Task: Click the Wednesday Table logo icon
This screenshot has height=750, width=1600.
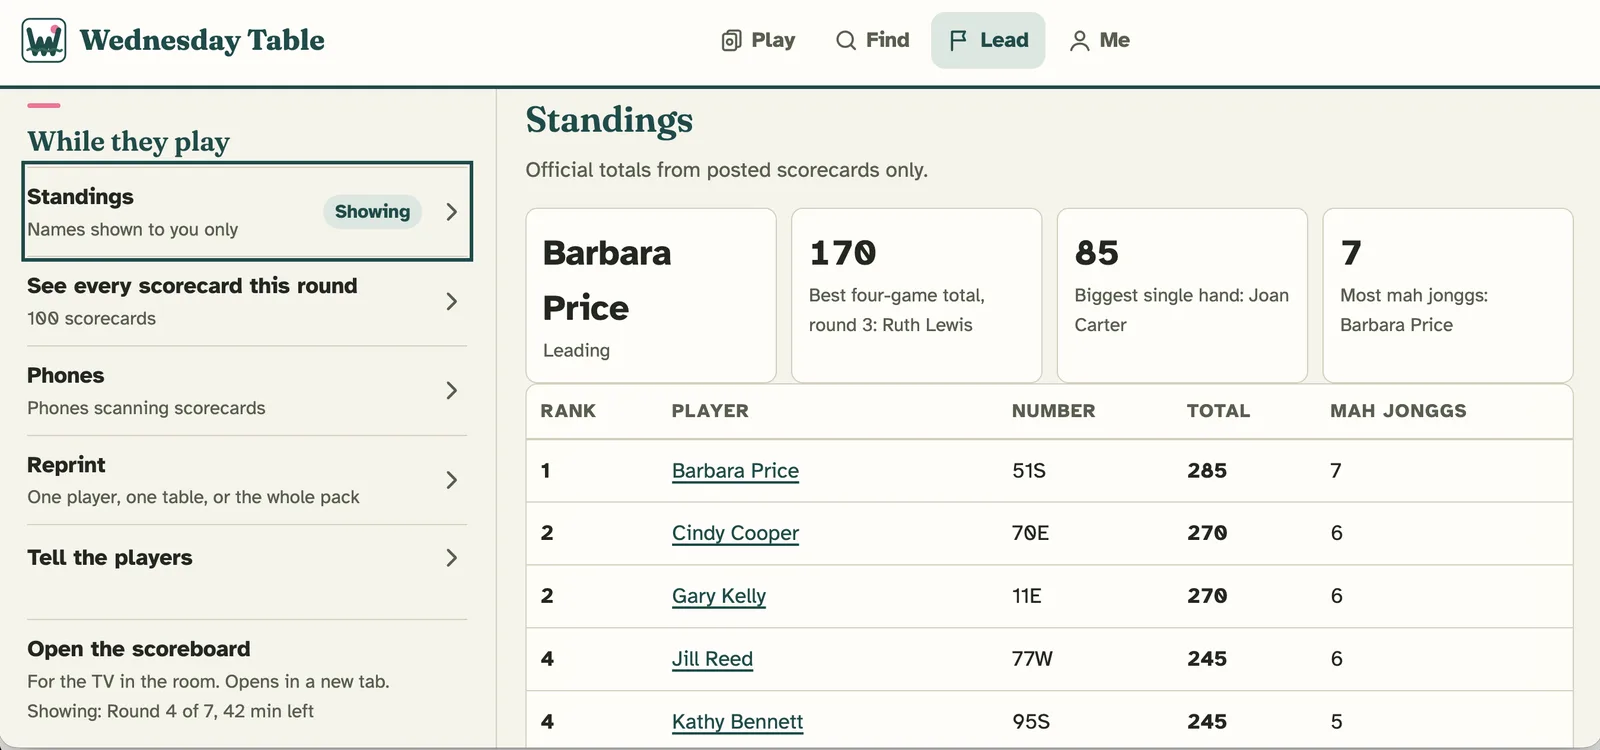Action: pos(44,40)
